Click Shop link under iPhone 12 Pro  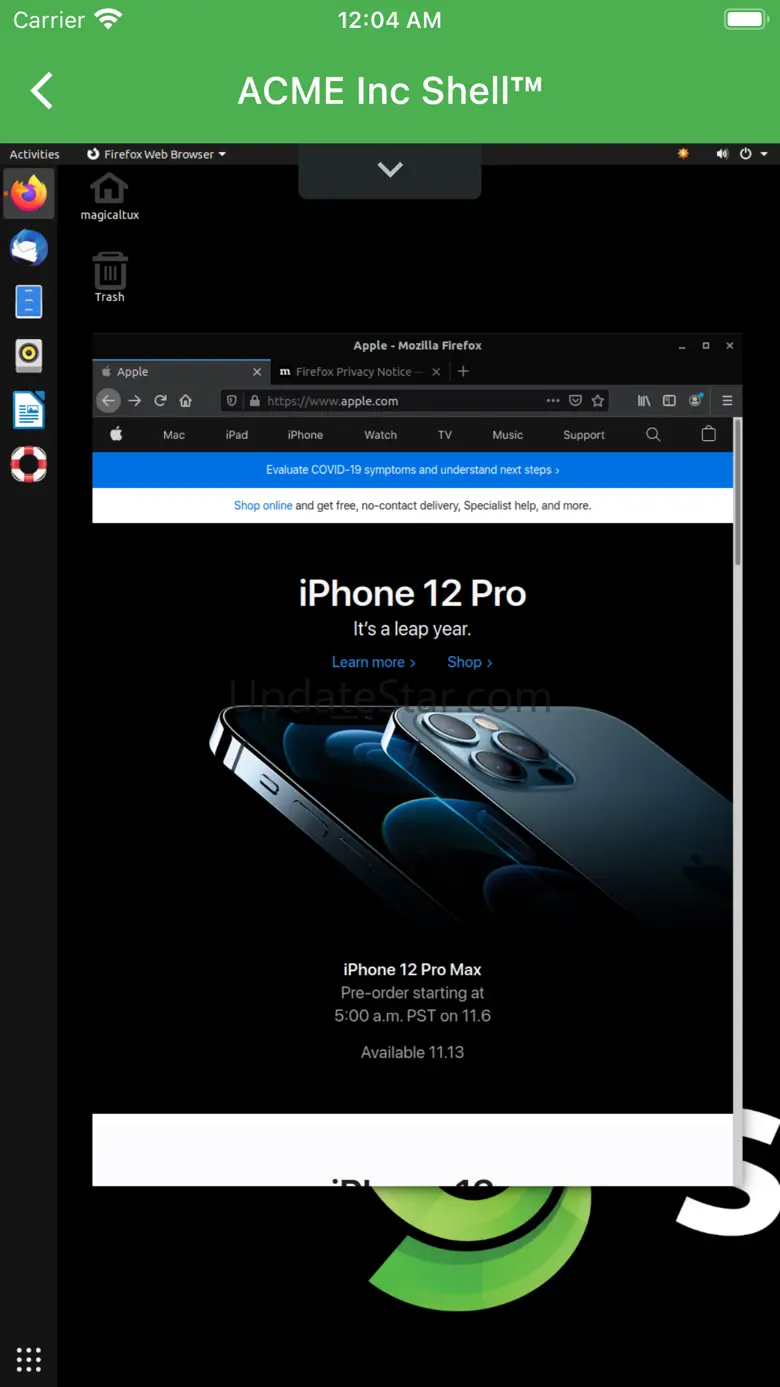470,662
